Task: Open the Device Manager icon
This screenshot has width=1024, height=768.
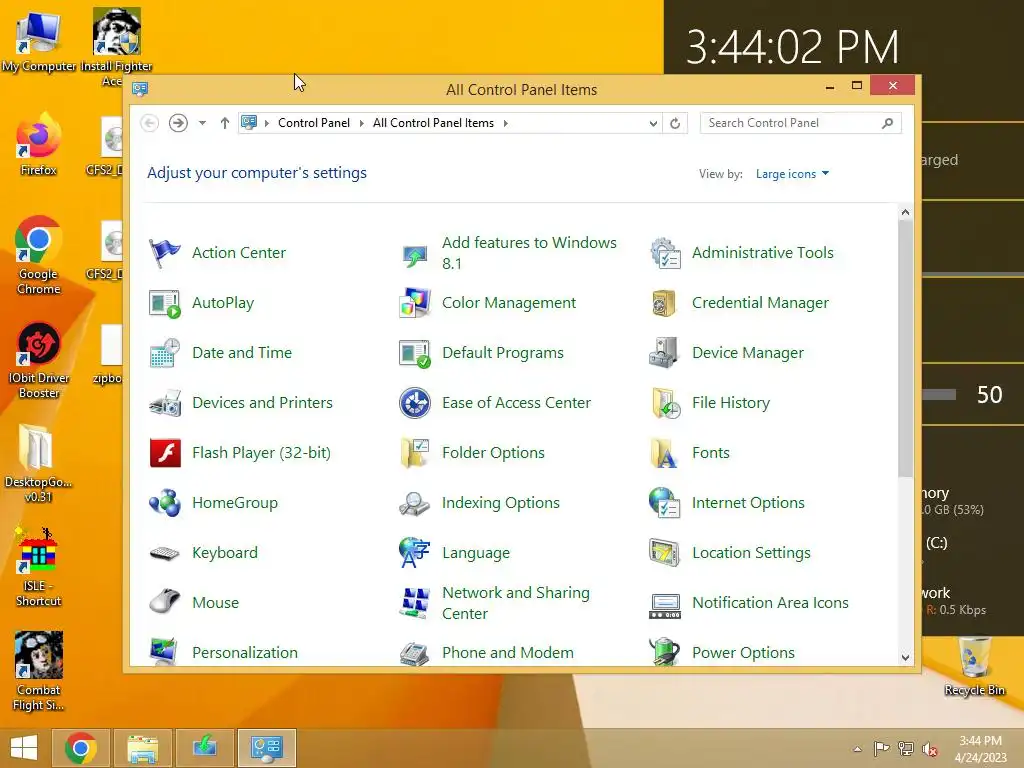Action: [x=665, y=353]
